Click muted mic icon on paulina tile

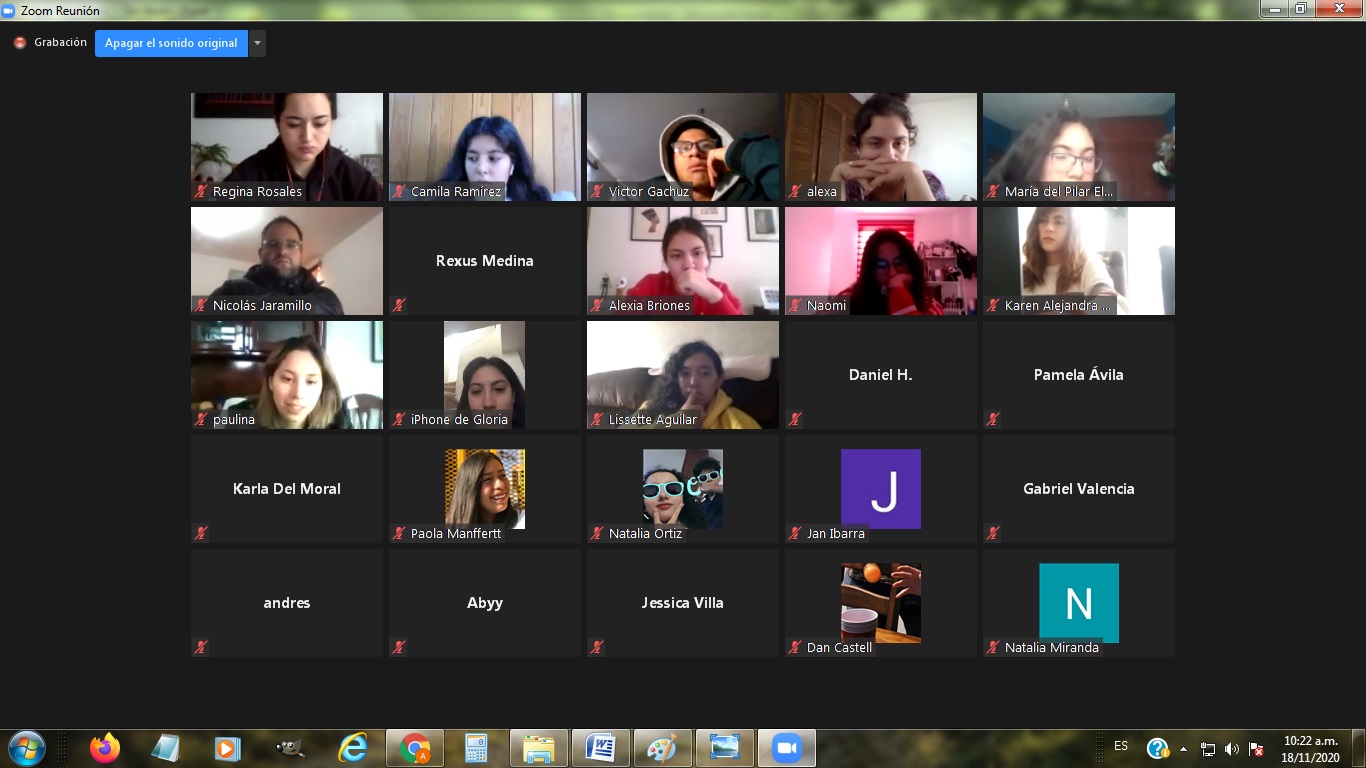click(x=201, y=419)
